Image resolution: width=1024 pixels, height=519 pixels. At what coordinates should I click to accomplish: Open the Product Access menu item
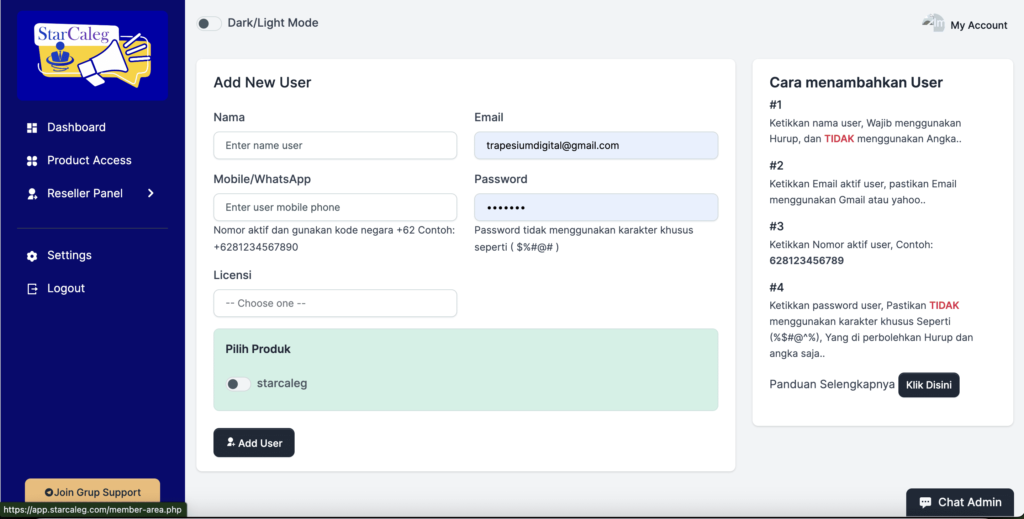(x=89, y=160)
